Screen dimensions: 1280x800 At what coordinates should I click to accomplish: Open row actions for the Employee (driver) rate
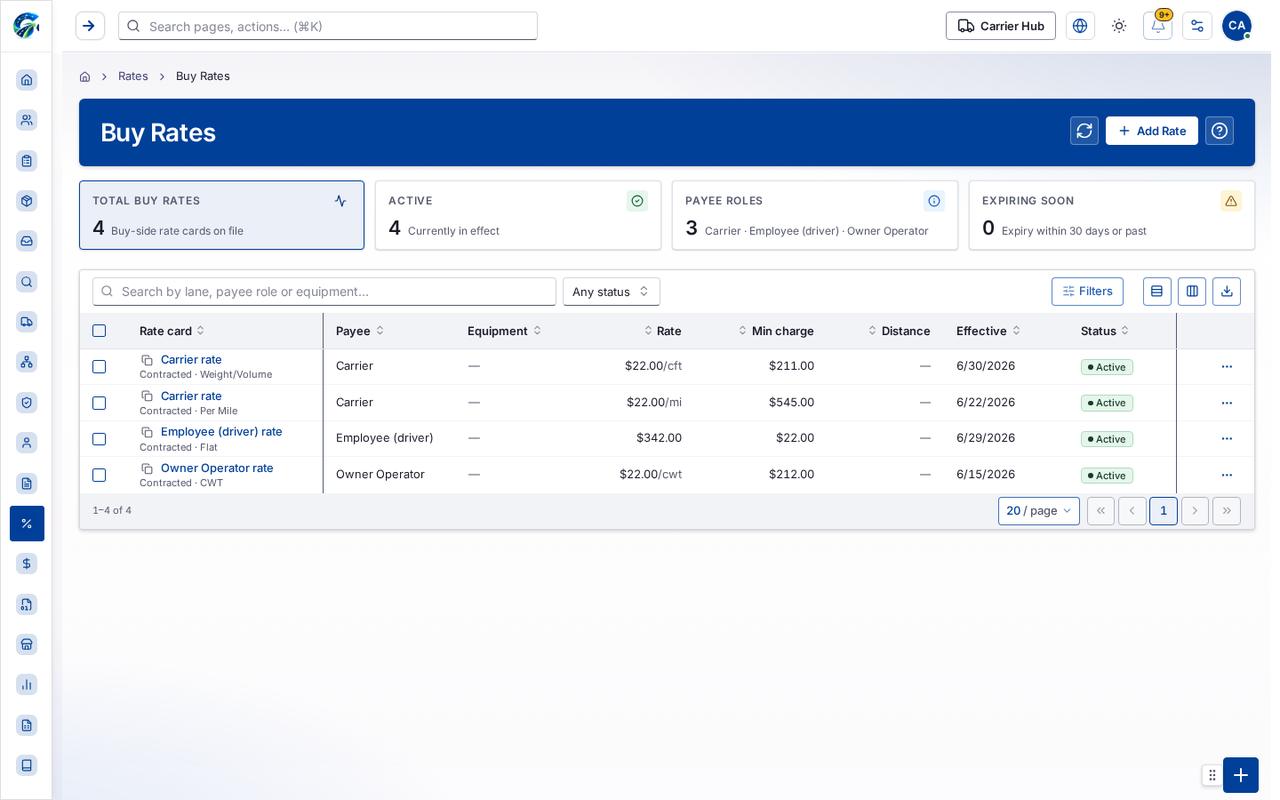point(1227,439)
